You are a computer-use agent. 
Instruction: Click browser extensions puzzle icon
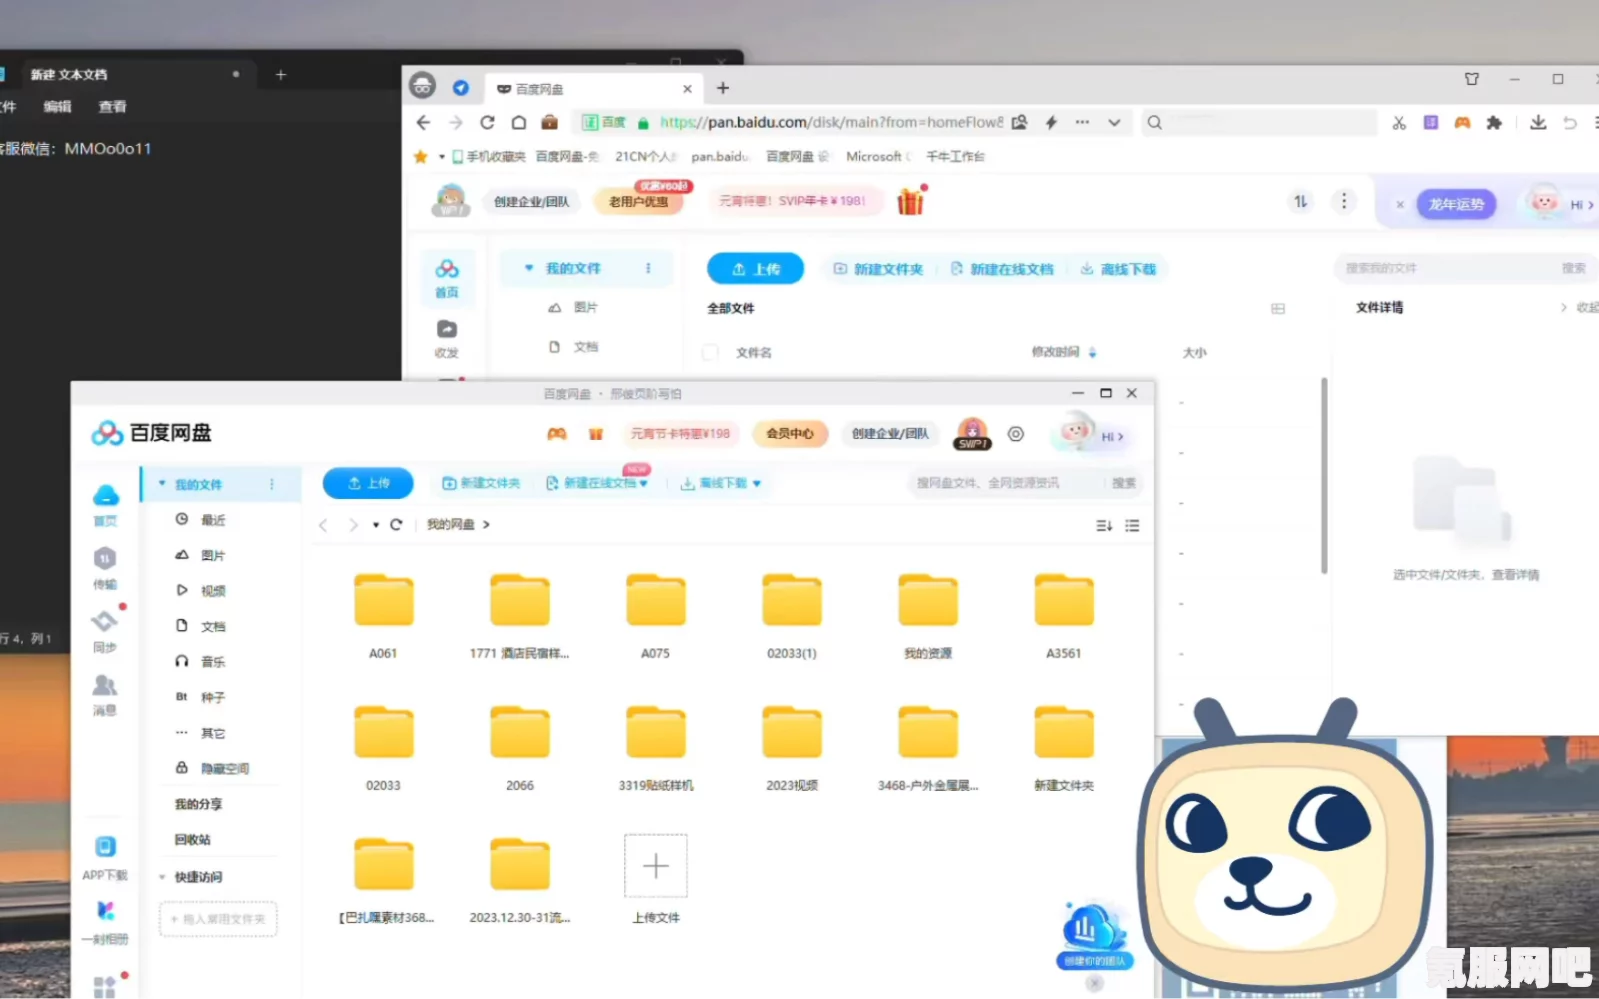click(1494, 122)
